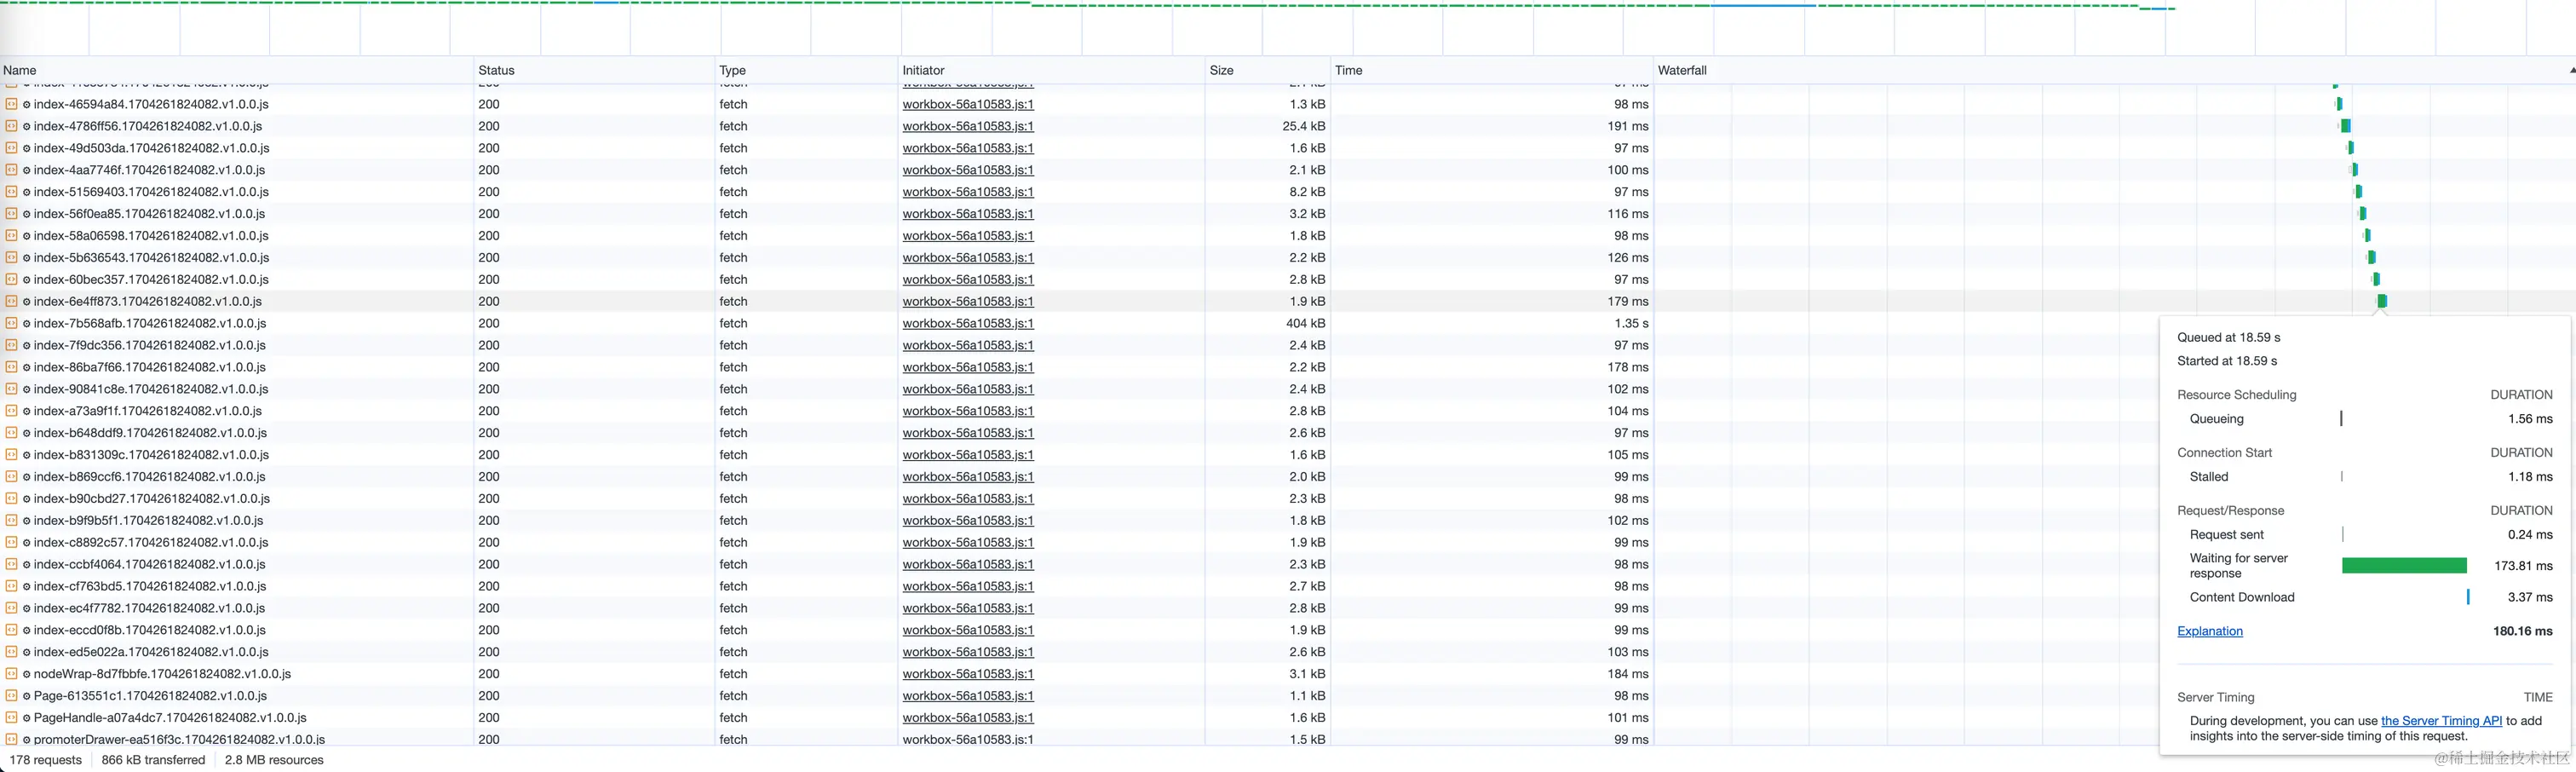Click the '173.81 ms' waiting duration value

(2523, 566)
